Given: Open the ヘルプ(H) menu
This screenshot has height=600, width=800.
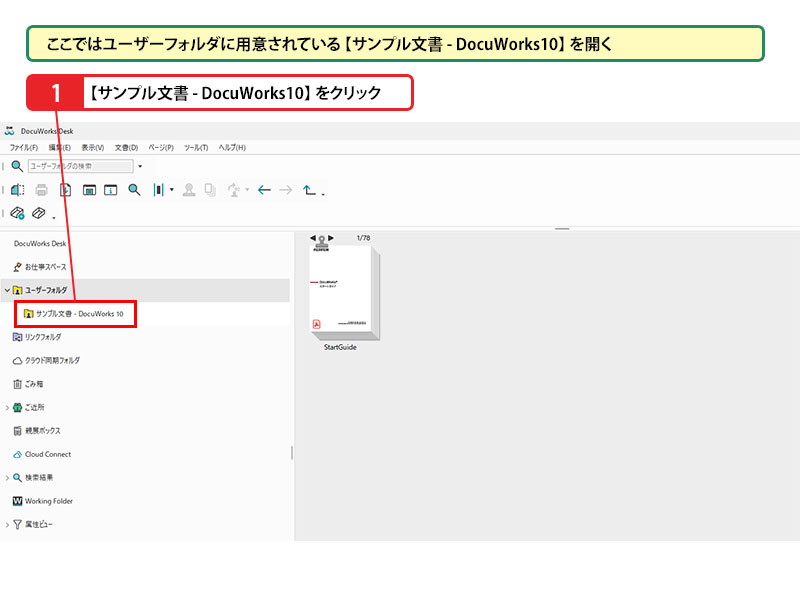Looking at the screenshot, I should [x=232, y=147].
